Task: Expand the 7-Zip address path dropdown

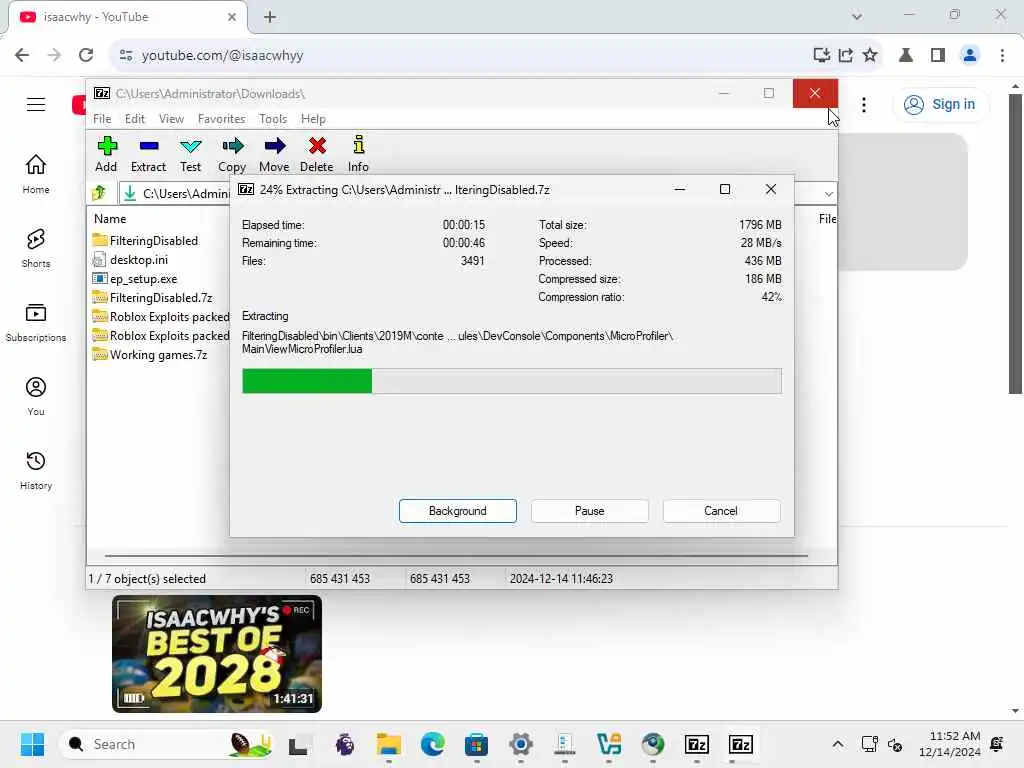Action: [828, 193]
